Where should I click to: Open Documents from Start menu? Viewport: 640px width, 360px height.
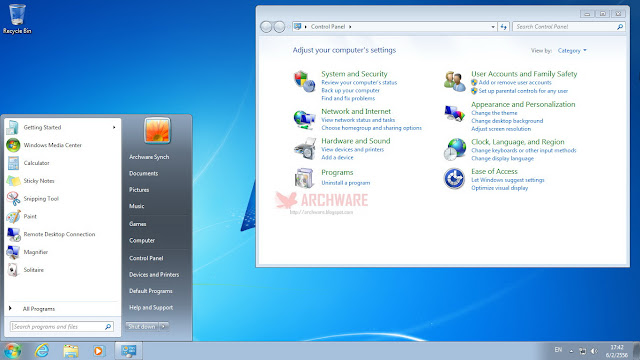[x=143, y=173]
